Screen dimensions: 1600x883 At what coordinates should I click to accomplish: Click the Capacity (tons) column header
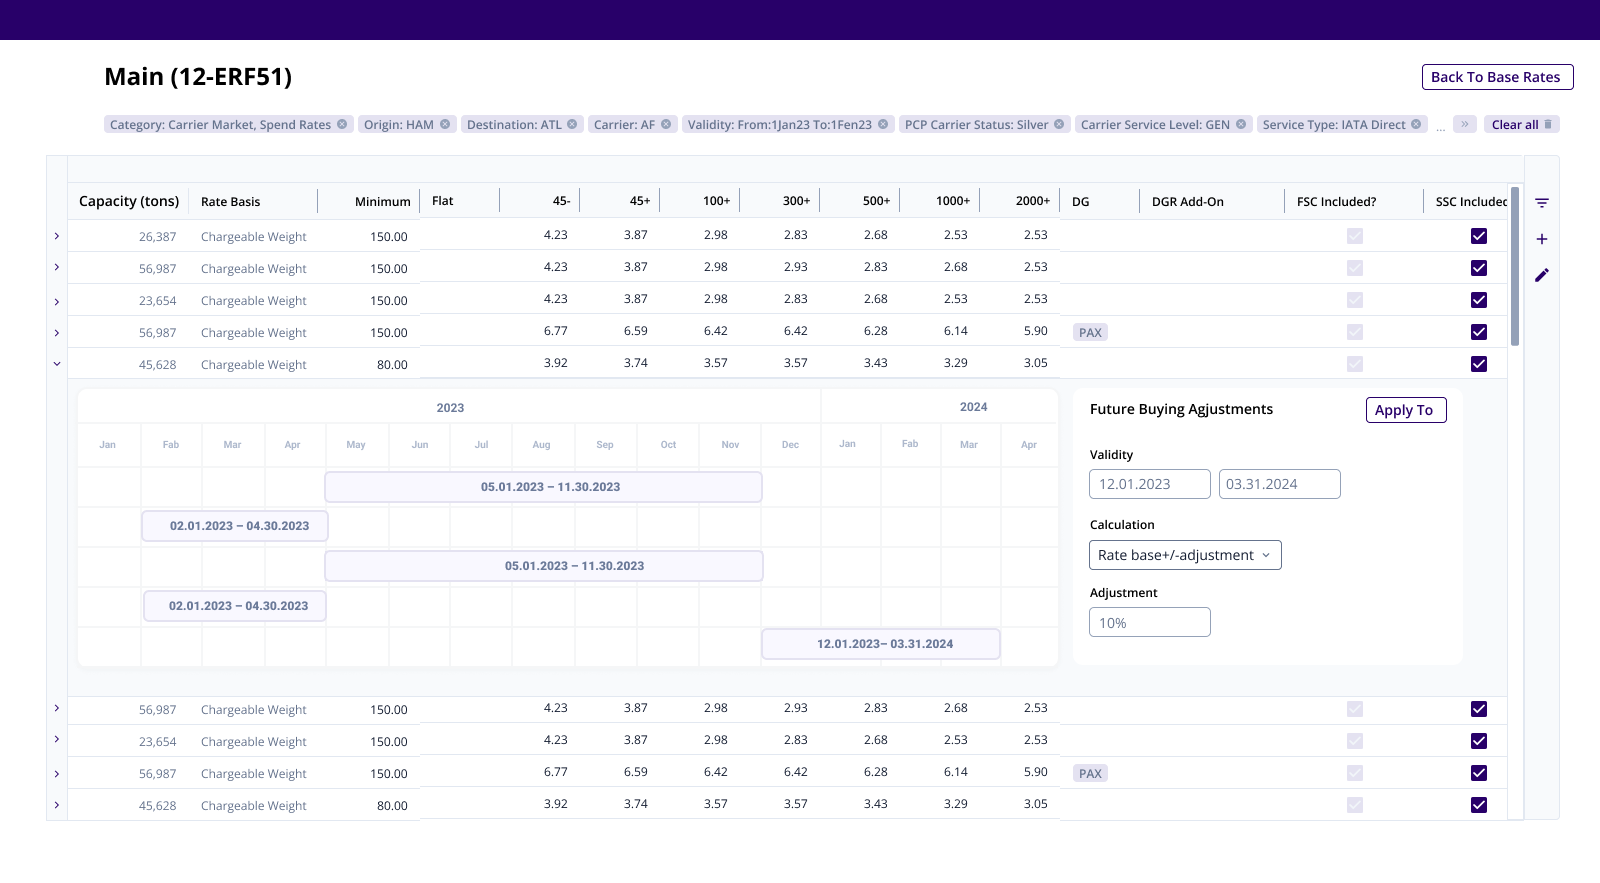(x=129, y=201)
